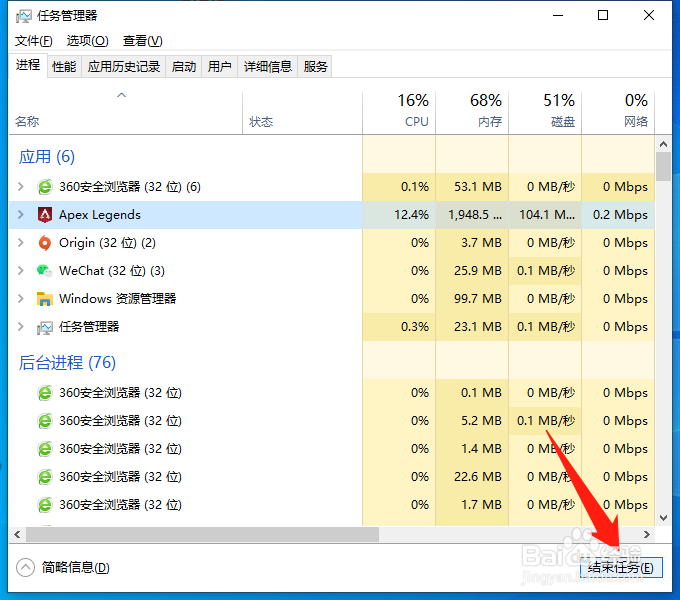Collapse to 简略信息 using the circle arrow
This screenshot has height=600, width=680.
tap(26, 567)
